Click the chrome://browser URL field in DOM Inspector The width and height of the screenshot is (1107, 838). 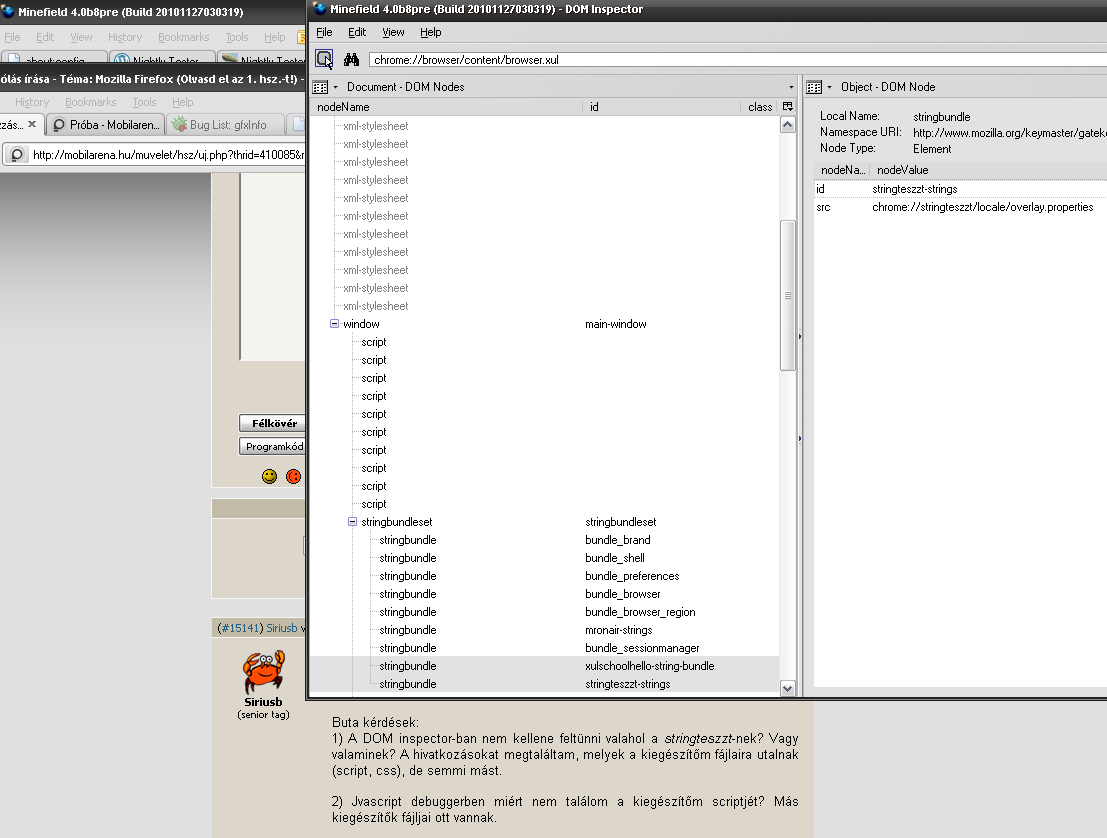pyautogui.click(x=738, y=60)
